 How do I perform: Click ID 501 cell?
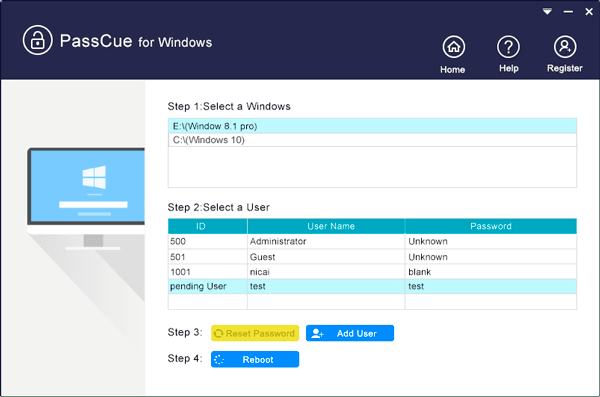(x=207, y=256)
